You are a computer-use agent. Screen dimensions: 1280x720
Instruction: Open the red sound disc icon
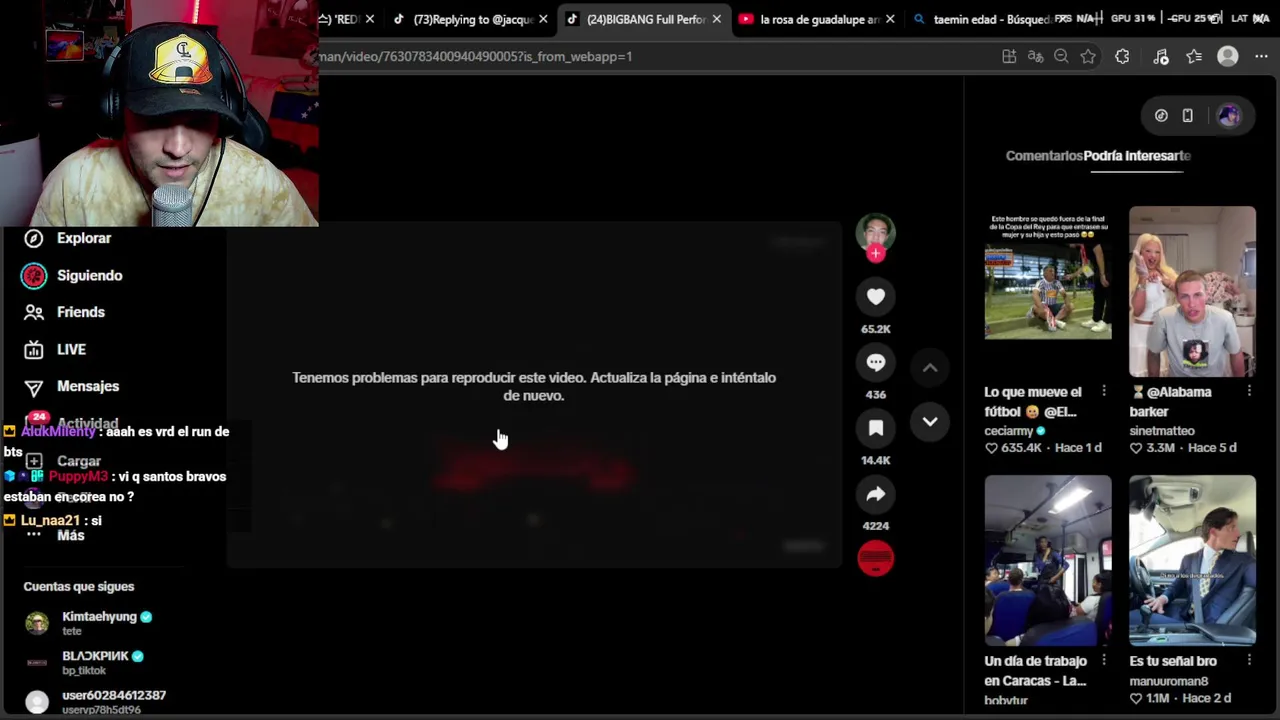coord(876,559)
